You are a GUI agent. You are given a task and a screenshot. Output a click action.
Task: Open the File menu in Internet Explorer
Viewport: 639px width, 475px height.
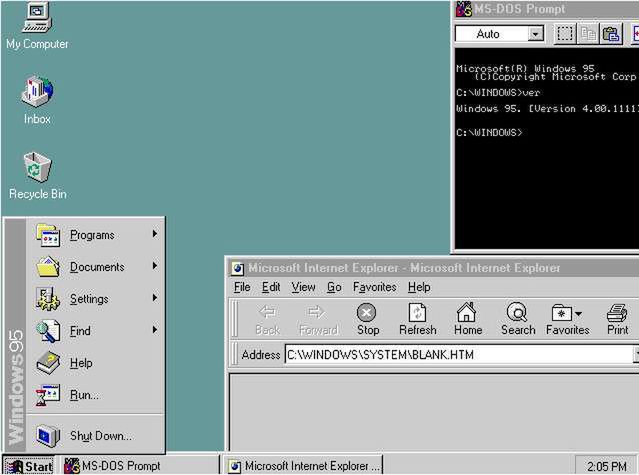point(242,287)
